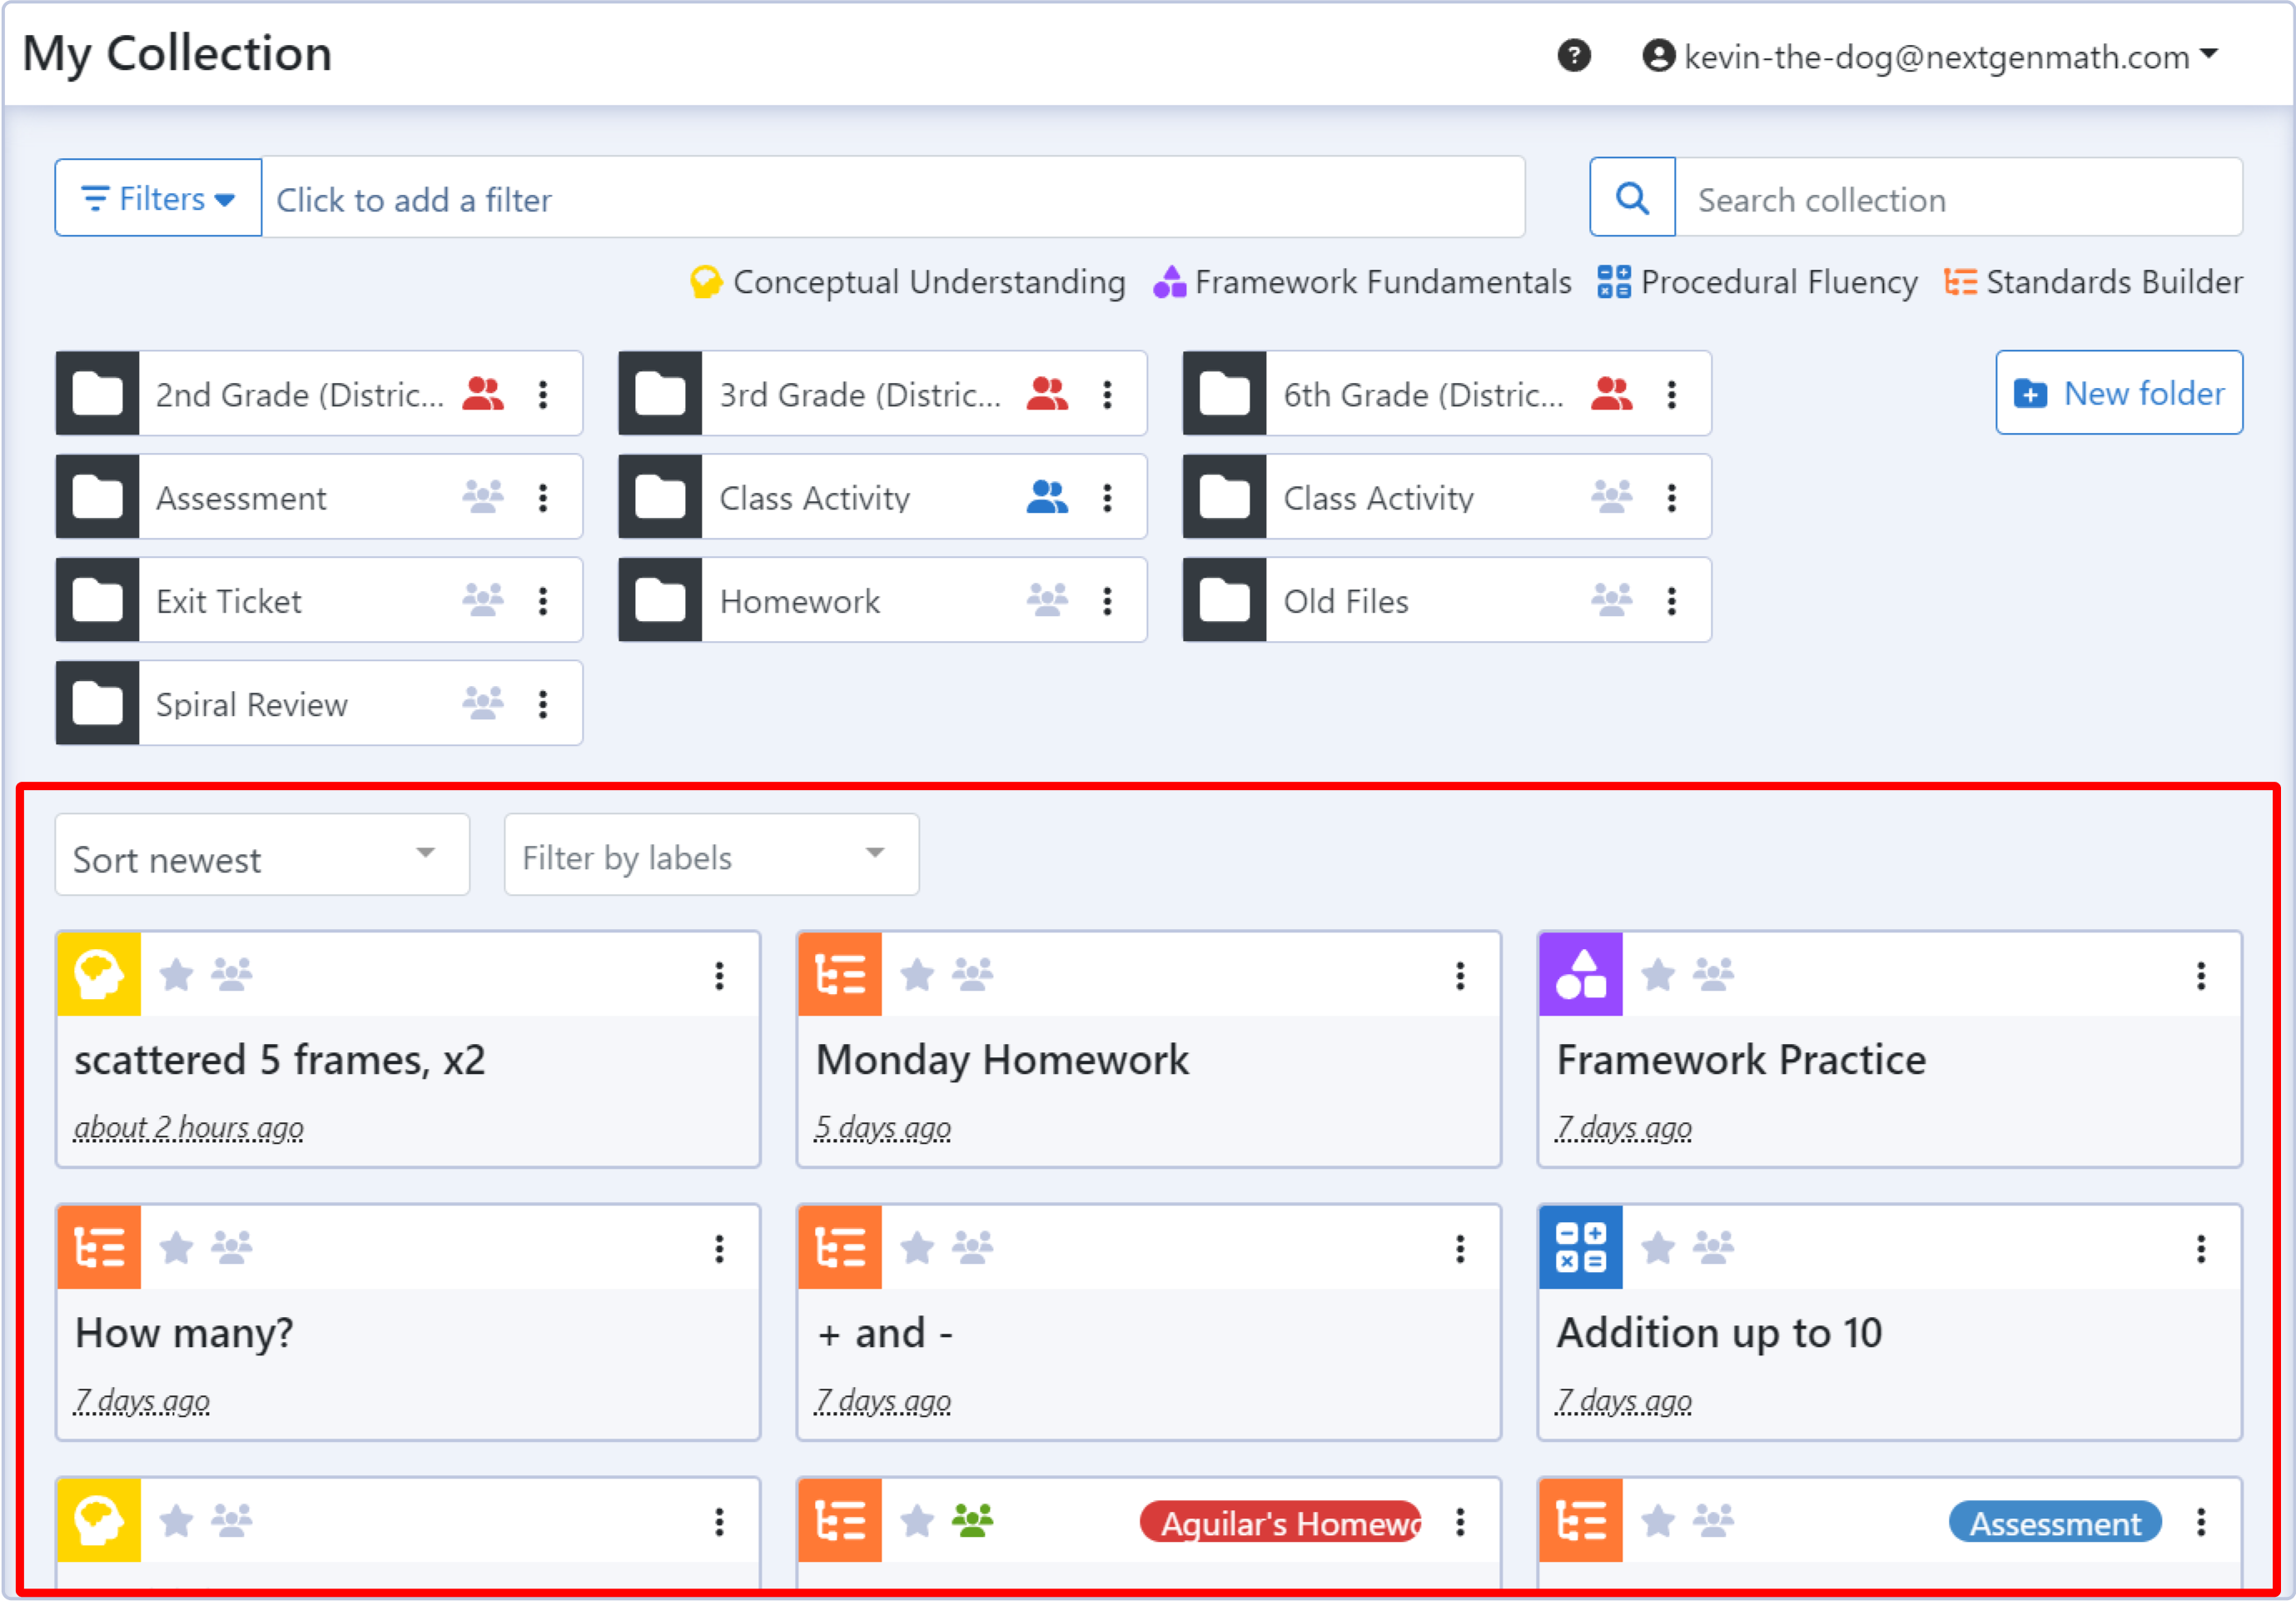Screen dimensions: 2296x1601
Task: Click the magnifier search icon button
Action: (x=1631, y=198)
